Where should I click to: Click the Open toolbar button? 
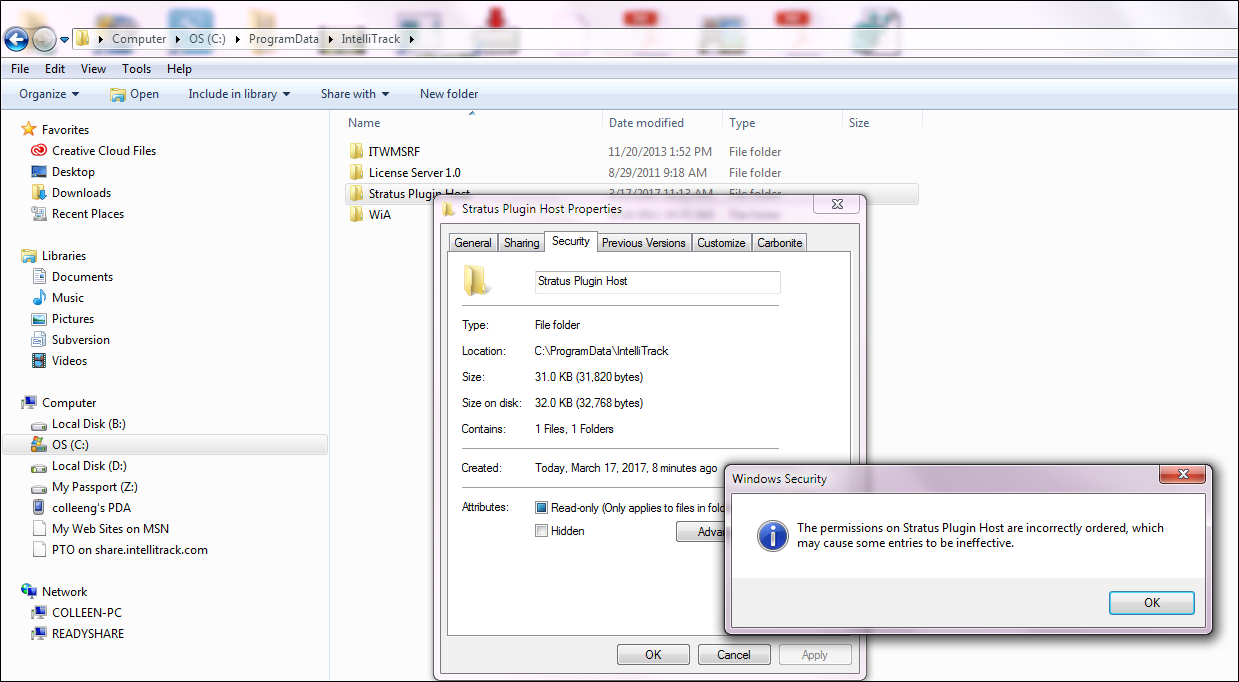pos(134,94)
